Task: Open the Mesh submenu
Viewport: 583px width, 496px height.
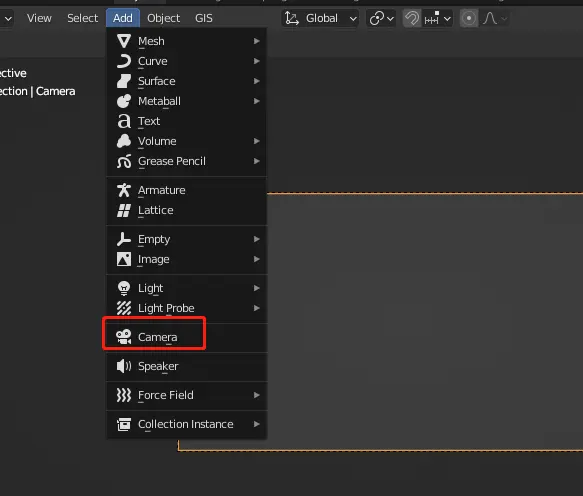Action: pos(187,41)
